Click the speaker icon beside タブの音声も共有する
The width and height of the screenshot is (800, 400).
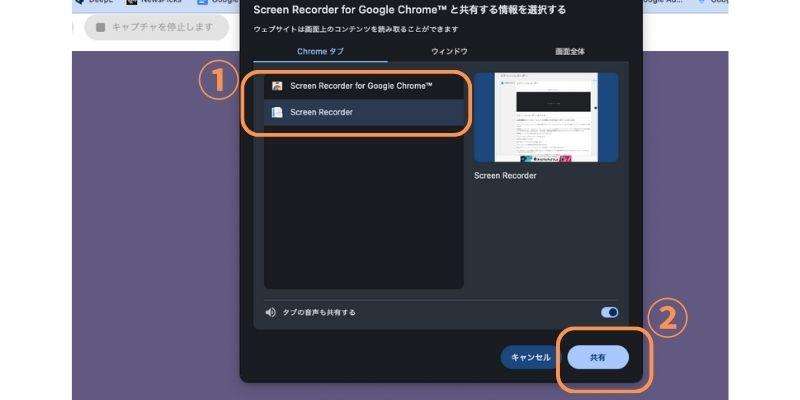pos(270,312)
